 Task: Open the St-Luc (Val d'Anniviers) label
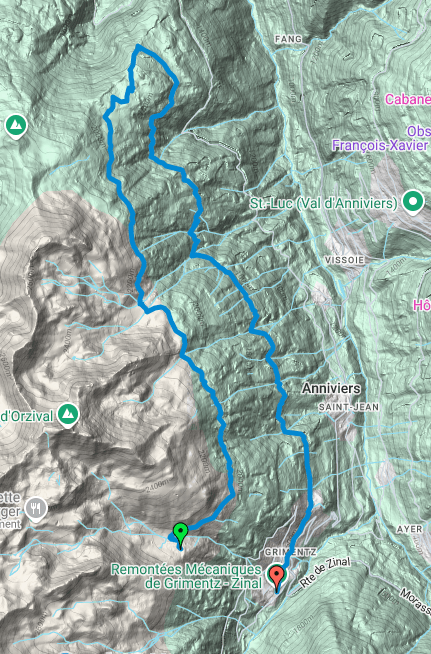323,204
